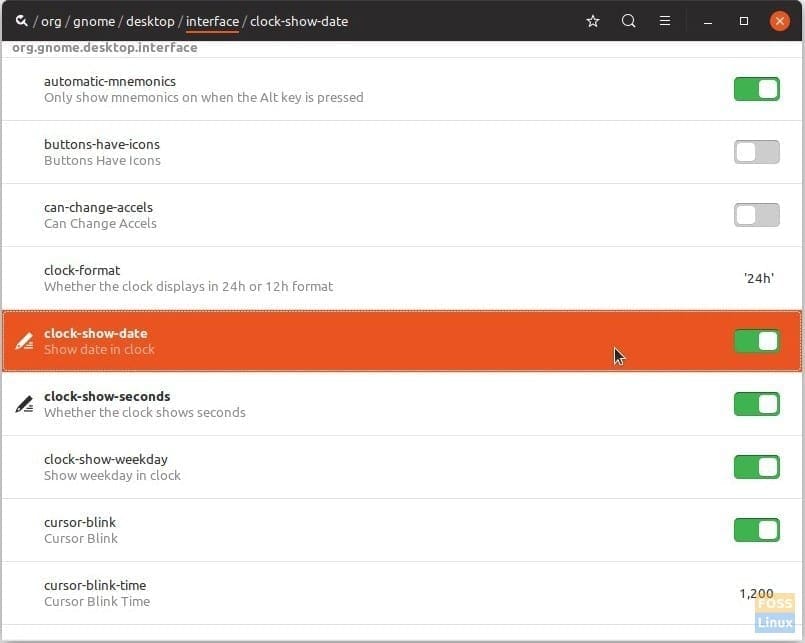Screen dimensions: 805x643
Task: Open the hamburger menu in header
Action: click(x=665, y=21)
